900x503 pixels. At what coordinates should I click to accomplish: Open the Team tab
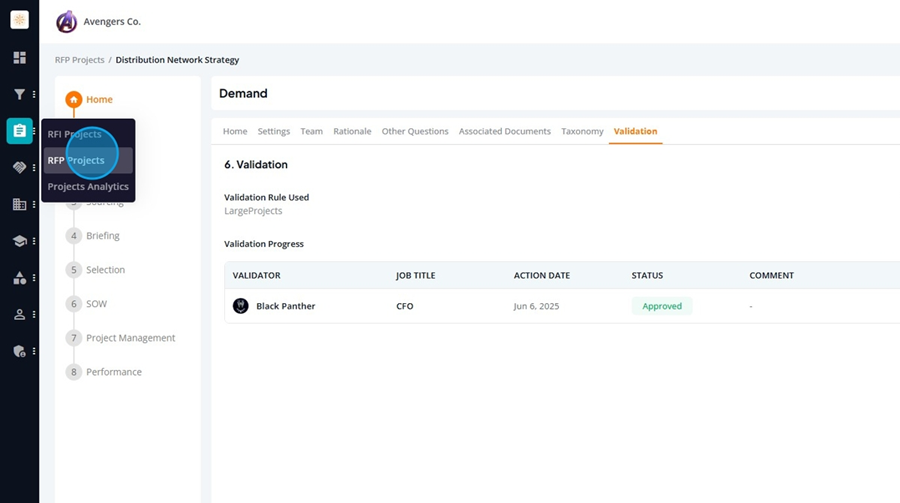(312, 131)
